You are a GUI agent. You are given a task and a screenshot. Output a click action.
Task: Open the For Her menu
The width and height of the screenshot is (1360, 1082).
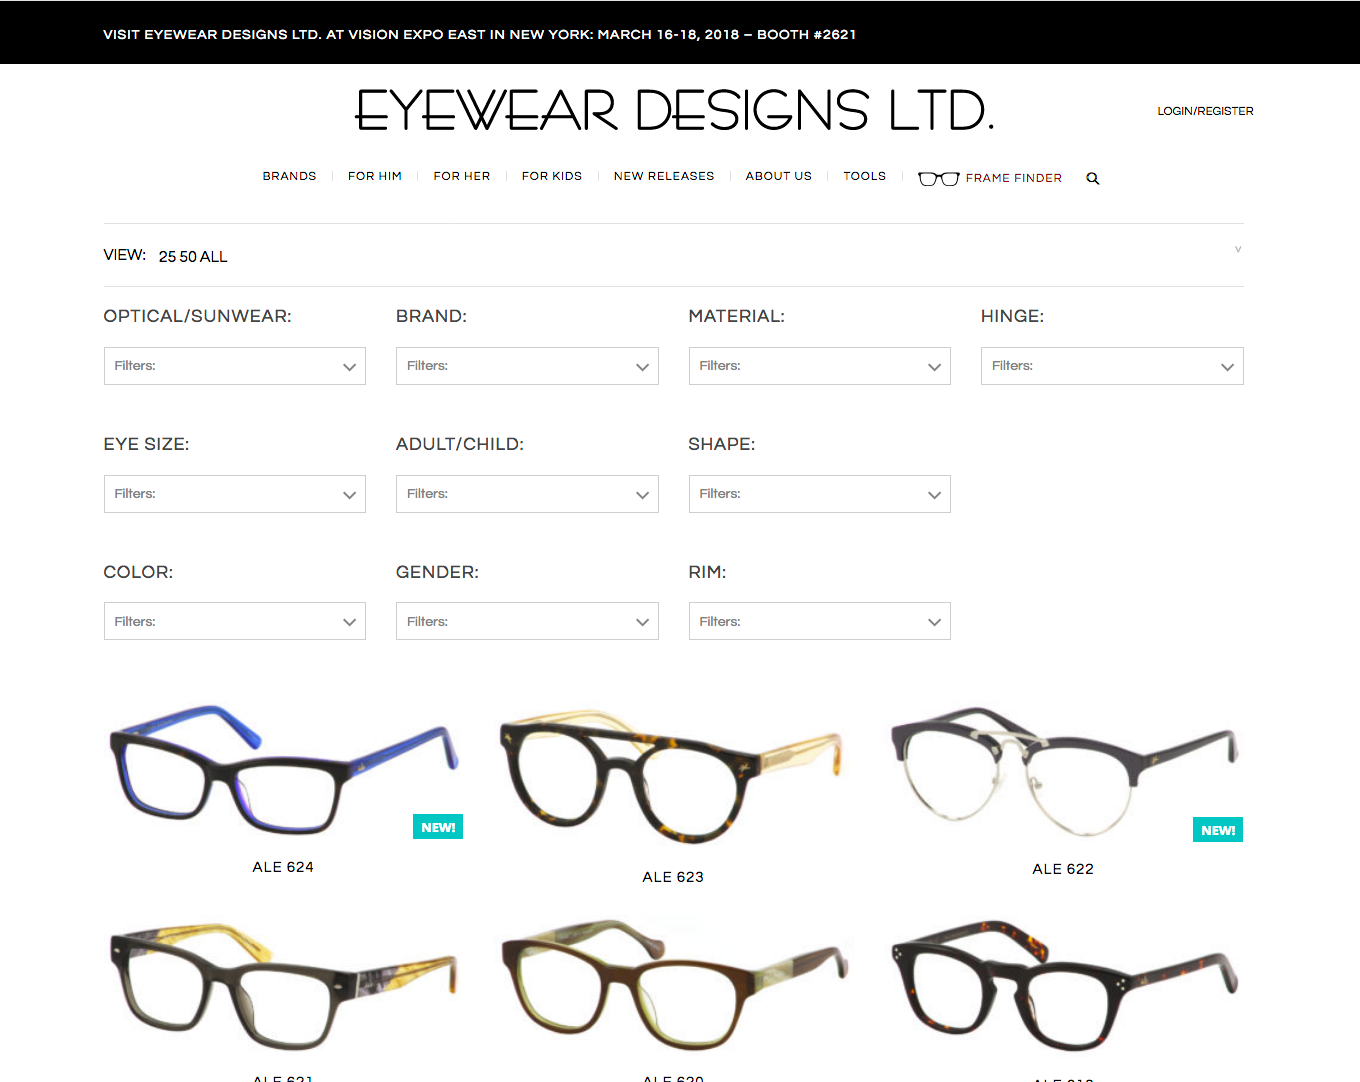(462, 176)
